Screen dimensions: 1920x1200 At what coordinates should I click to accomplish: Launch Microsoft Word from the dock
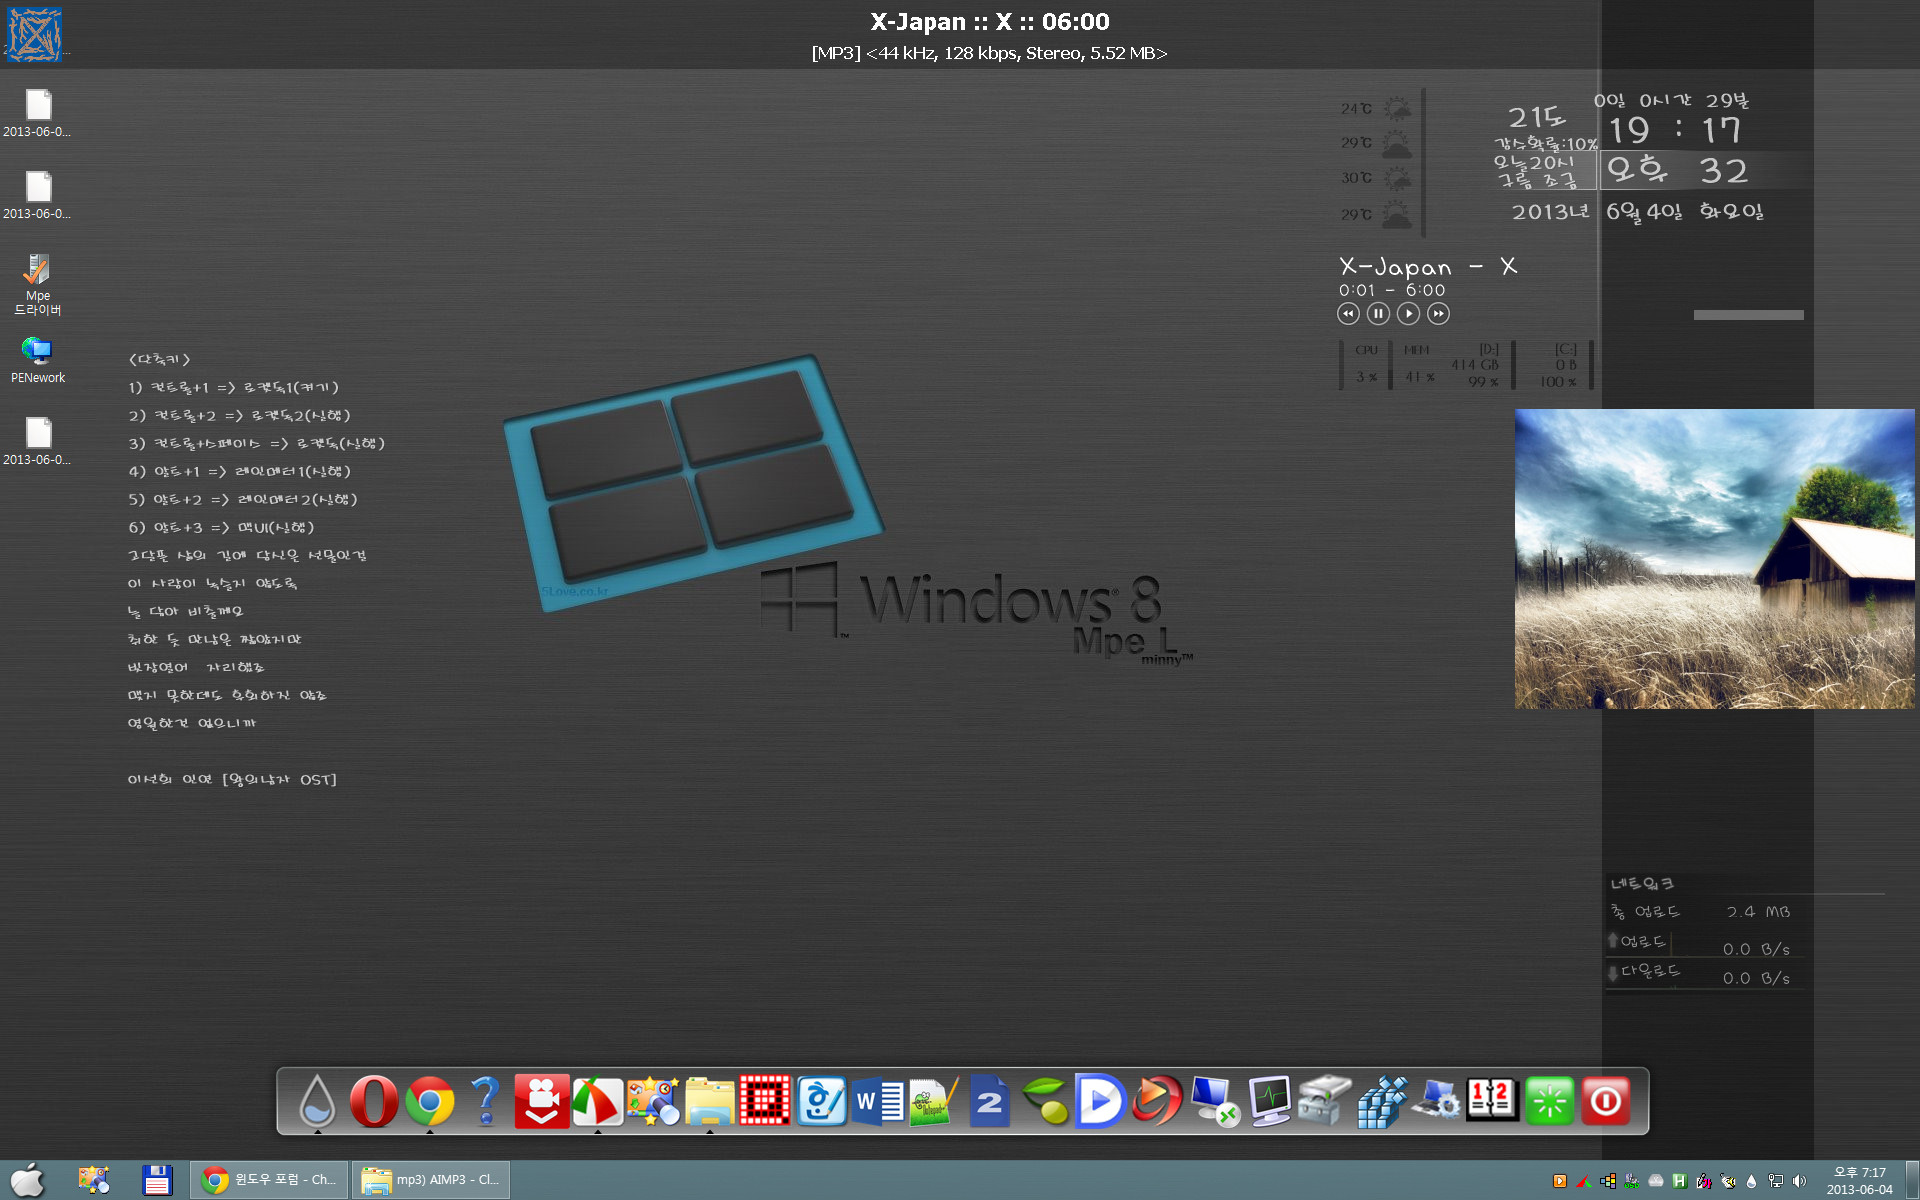click(878, 1101)
